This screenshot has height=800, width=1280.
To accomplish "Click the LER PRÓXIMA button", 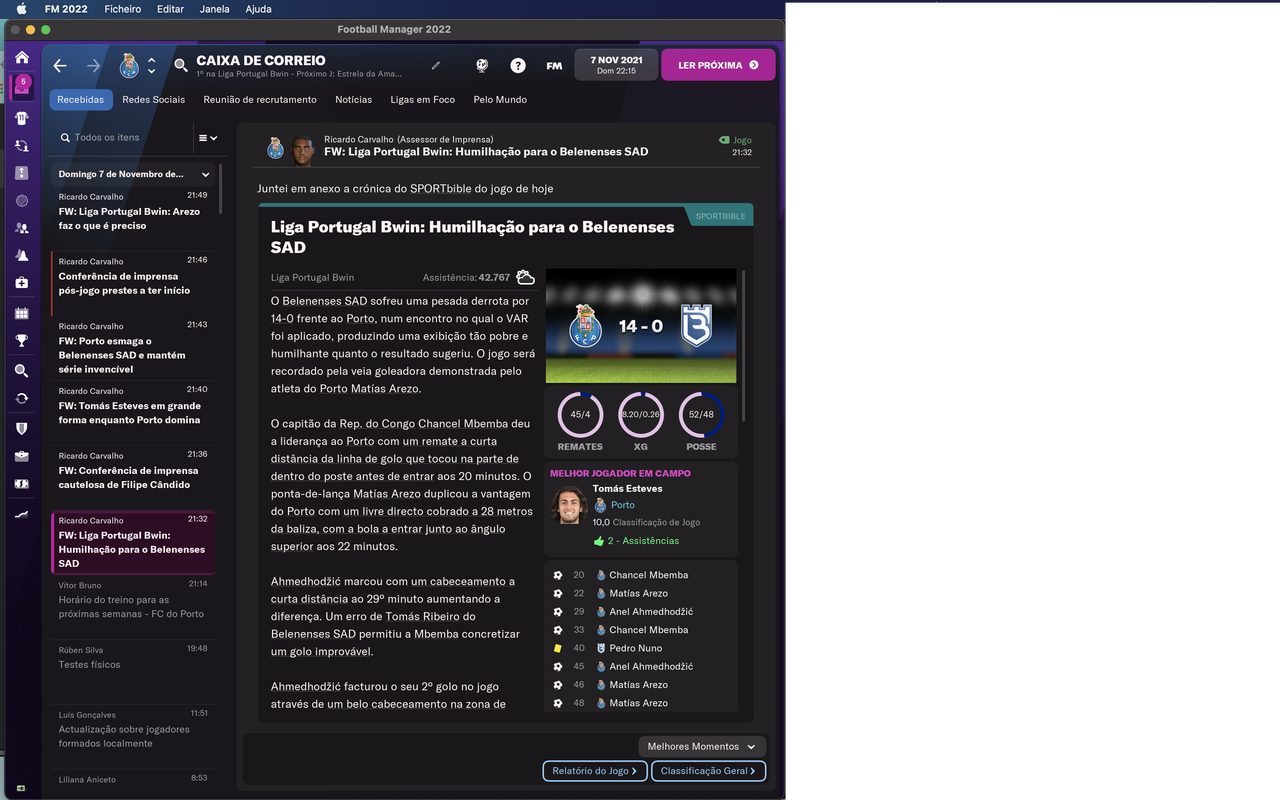I will click(718, 65).
